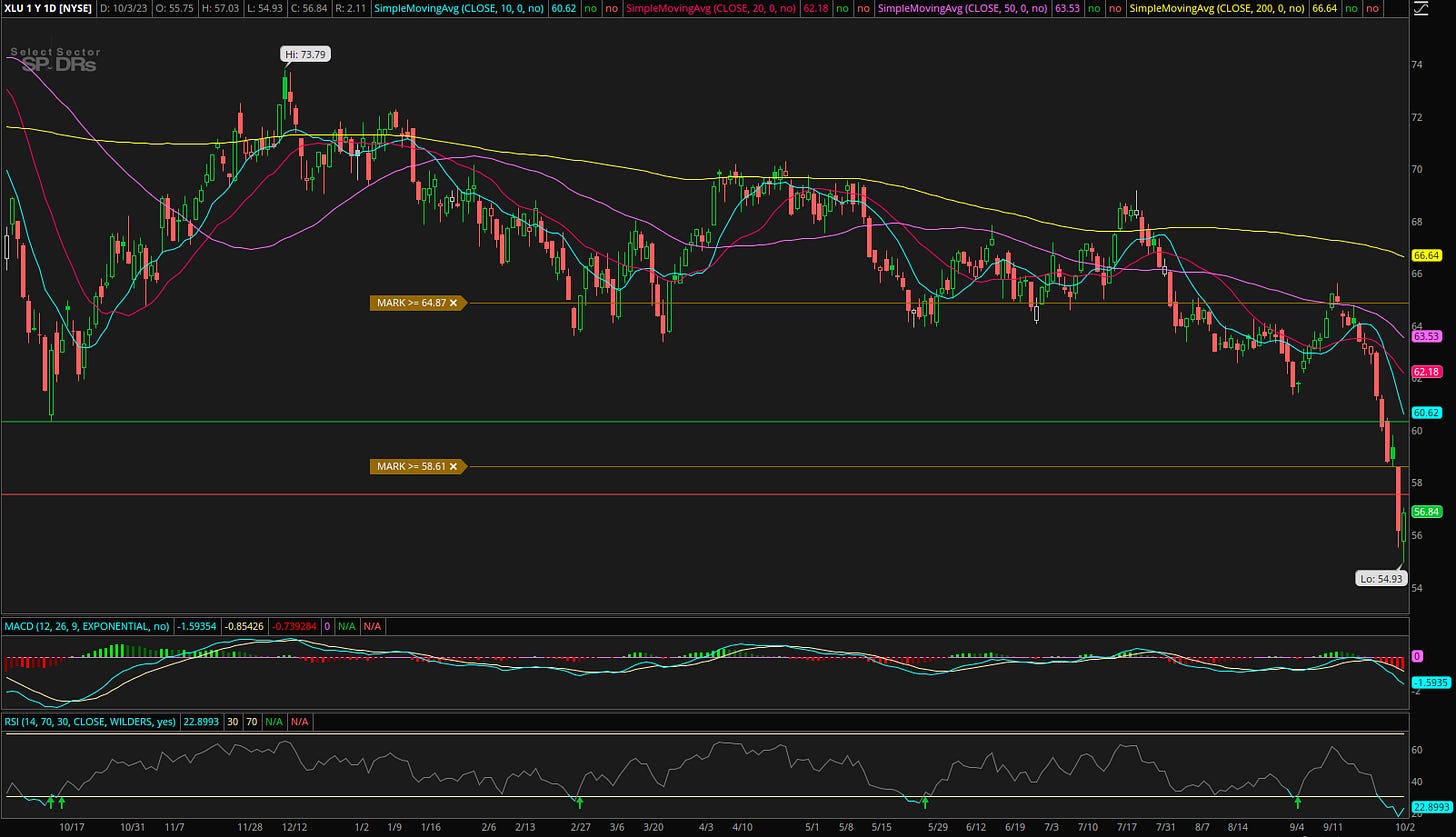Click the 60.62 SMA value in header
Screen dimensions: 1456x837
[564, 8]
